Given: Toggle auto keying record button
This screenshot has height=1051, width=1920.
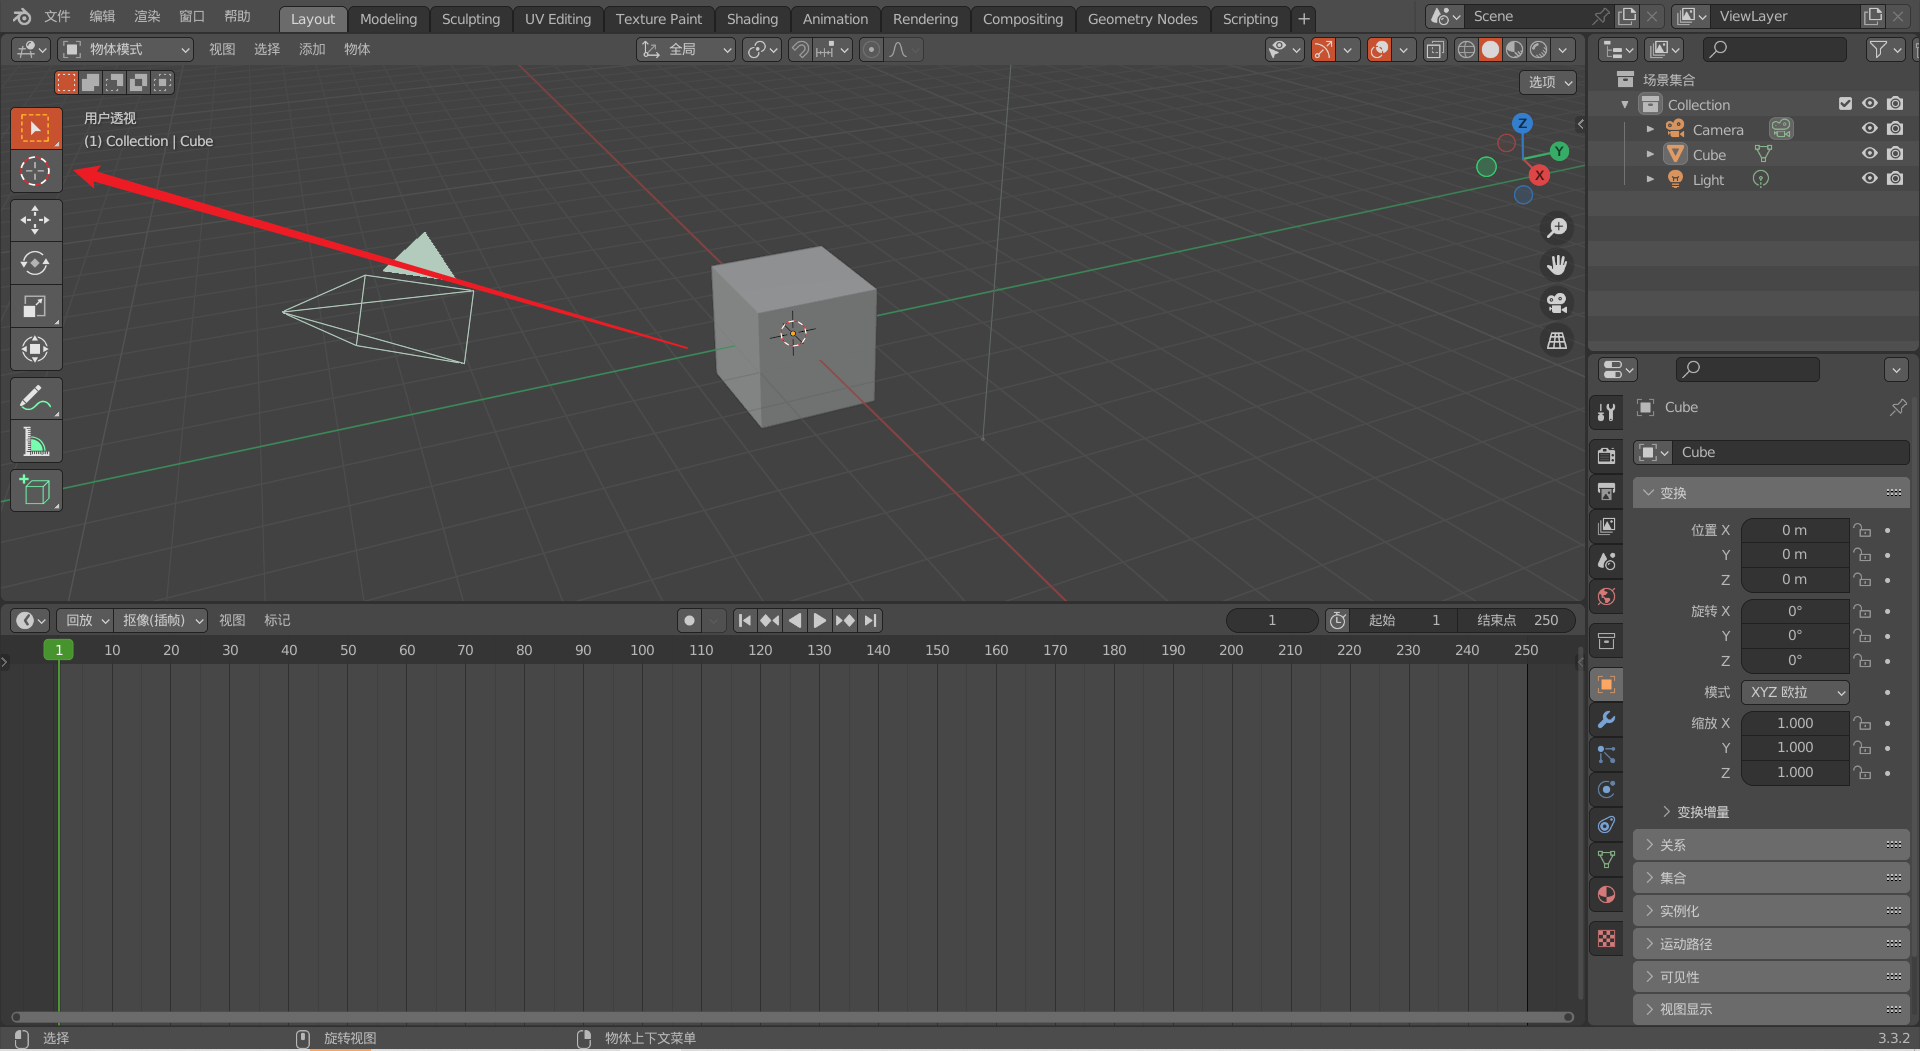Looking at the screenshot, I should point(689,620).
